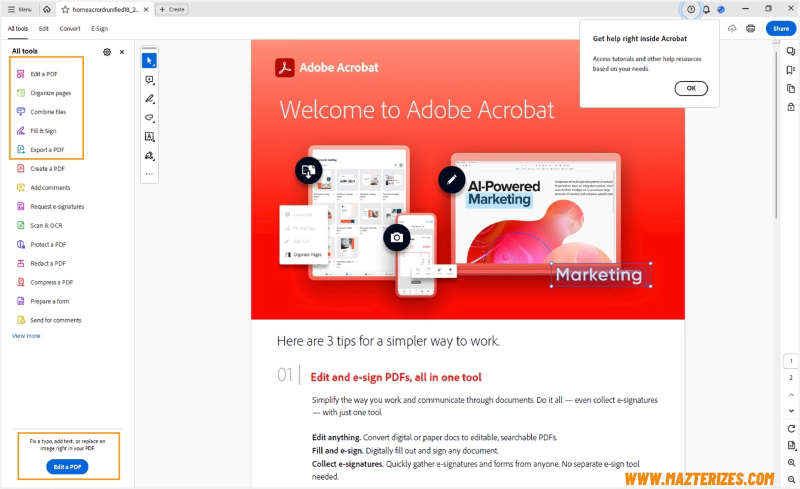The image size is (800, 489).
Task: Click the Zoom in magnifier
Action: coord(791,462)
